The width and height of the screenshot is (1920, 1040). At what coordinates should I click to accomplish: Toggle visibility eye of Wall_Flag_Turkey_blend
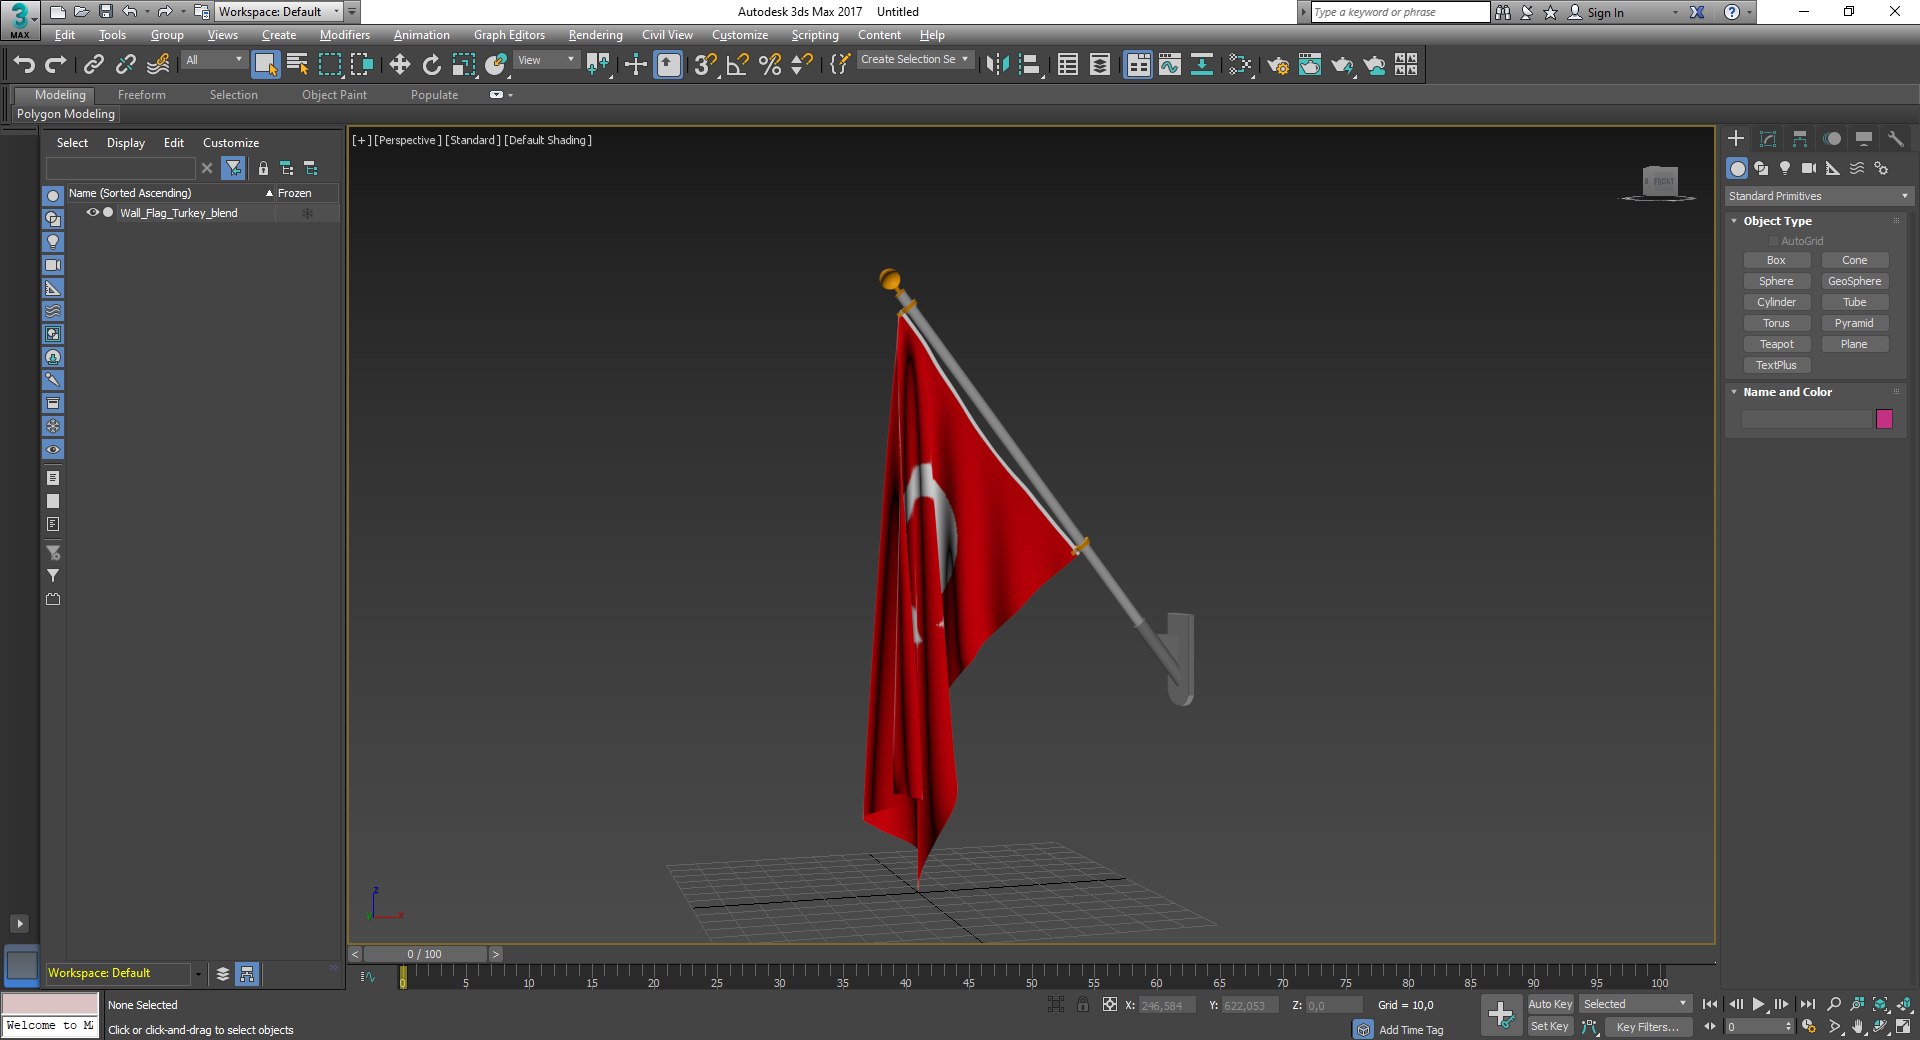click(92, 213)
